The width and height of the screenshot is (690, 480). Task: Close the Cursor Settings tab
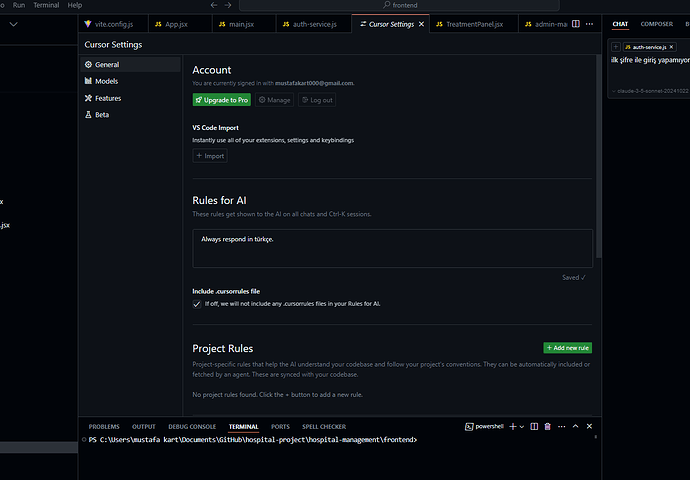(422, 24)
